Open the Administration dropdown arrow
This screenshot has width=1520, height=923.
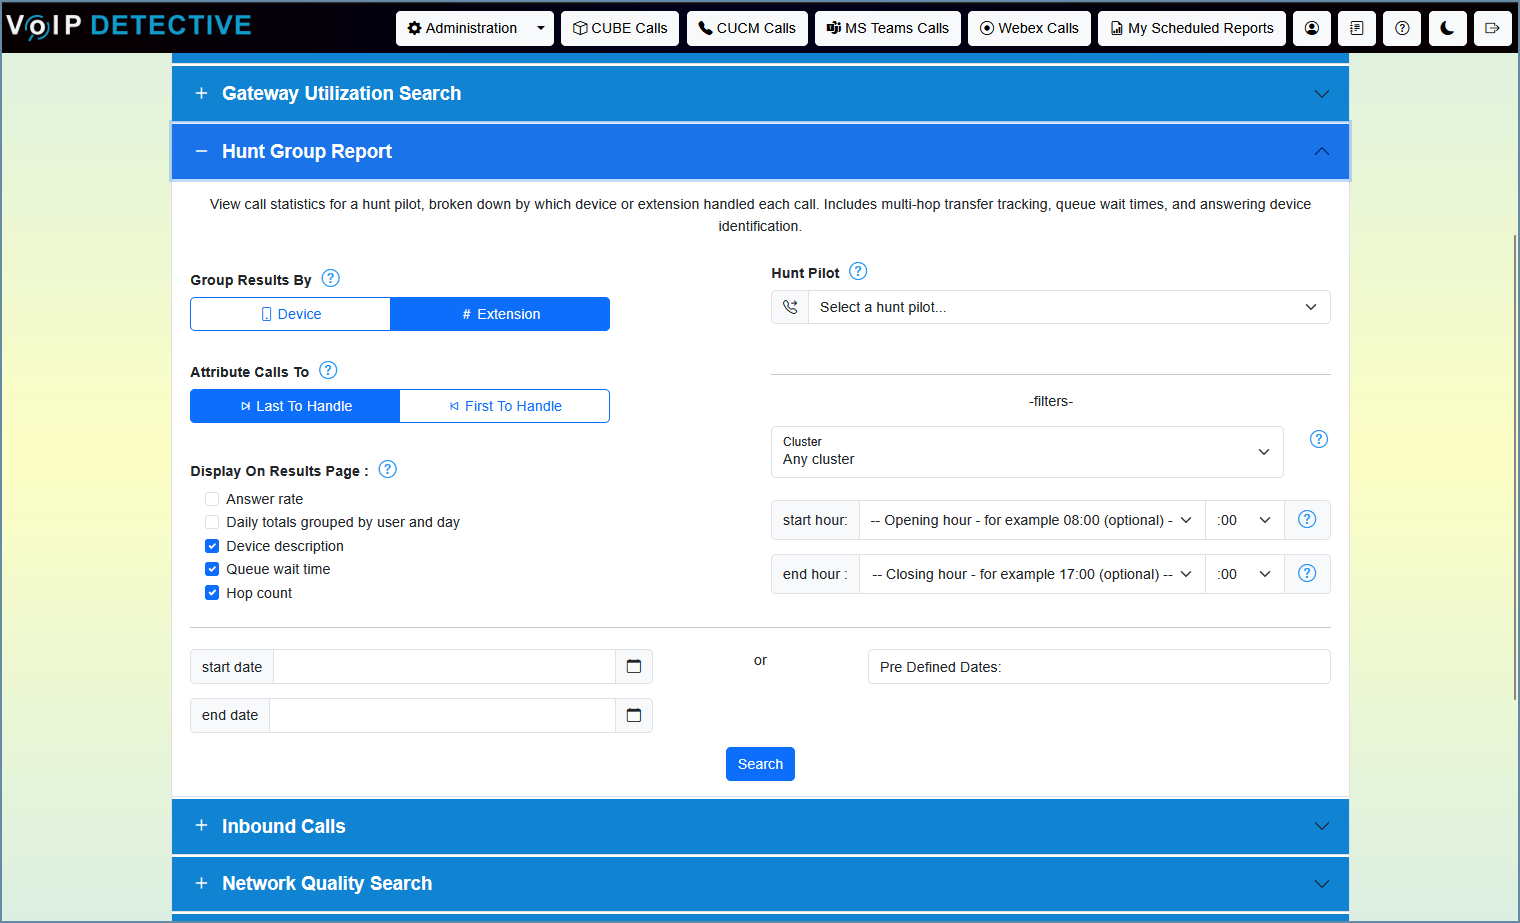(541, 28)
